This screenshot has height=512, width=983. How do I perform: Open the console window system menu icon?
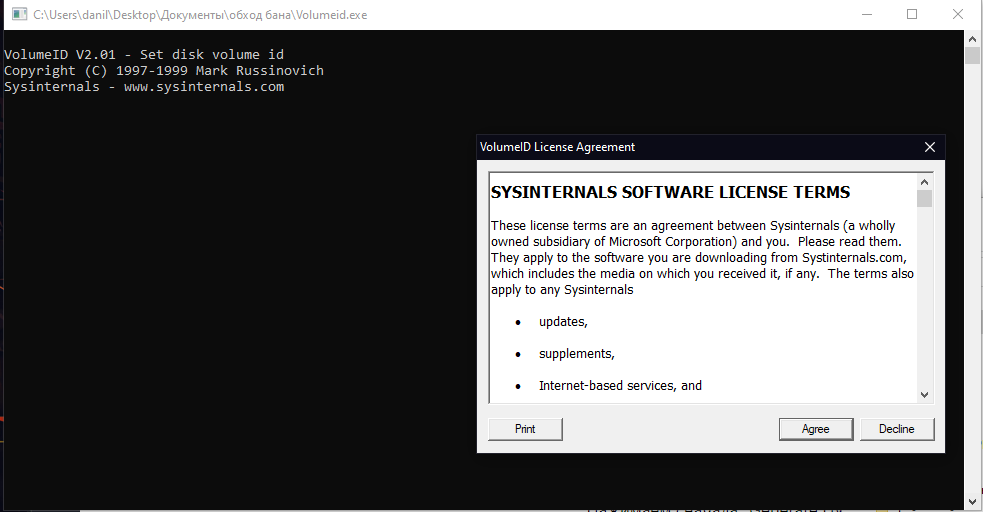[x=19, y=14]
